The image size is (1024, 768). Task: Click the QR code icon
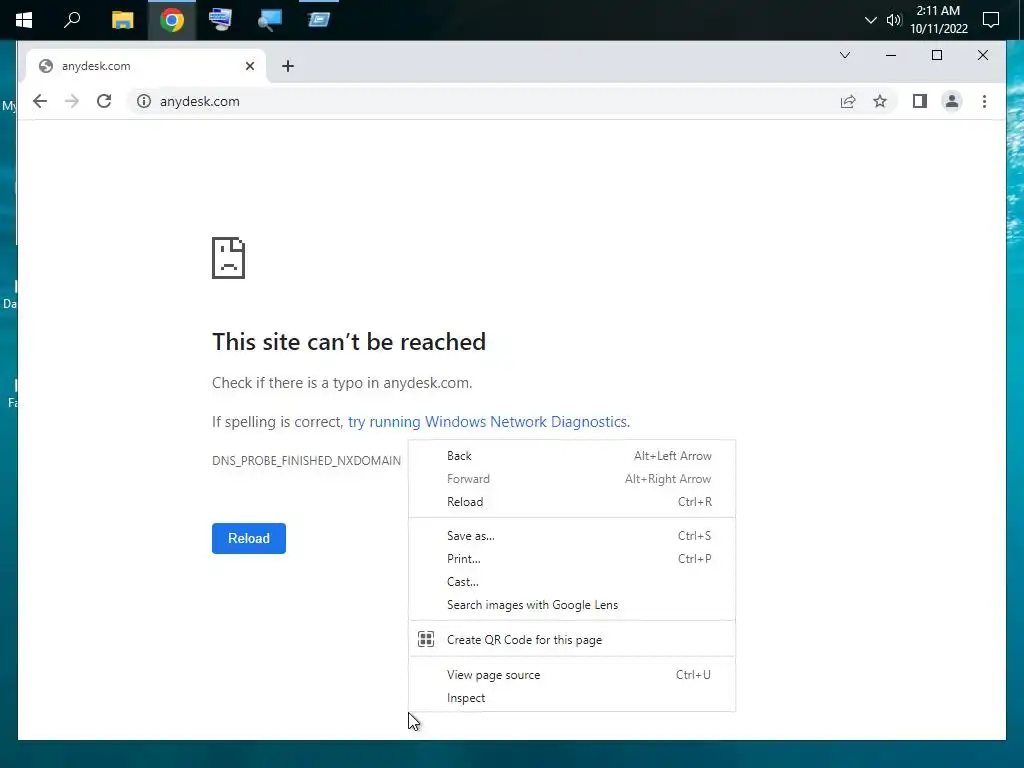(x=426, y=639)
